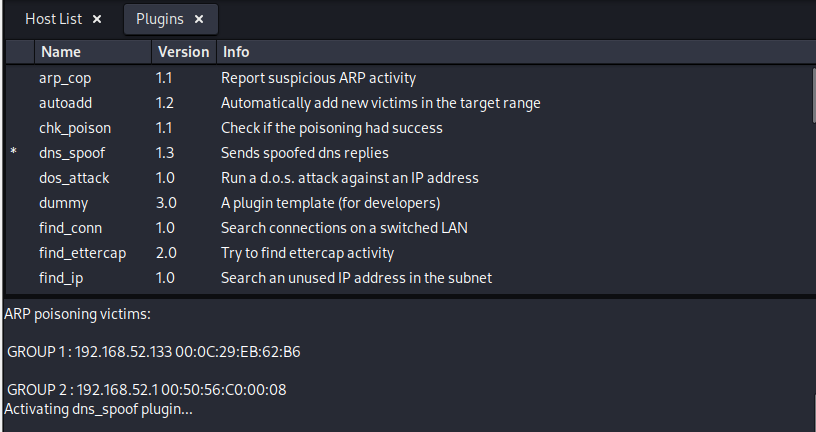Toggle the active dns_spoof asterisk marker
The height and width of the screenshot is (432, 816).
[x=14, y=153]
